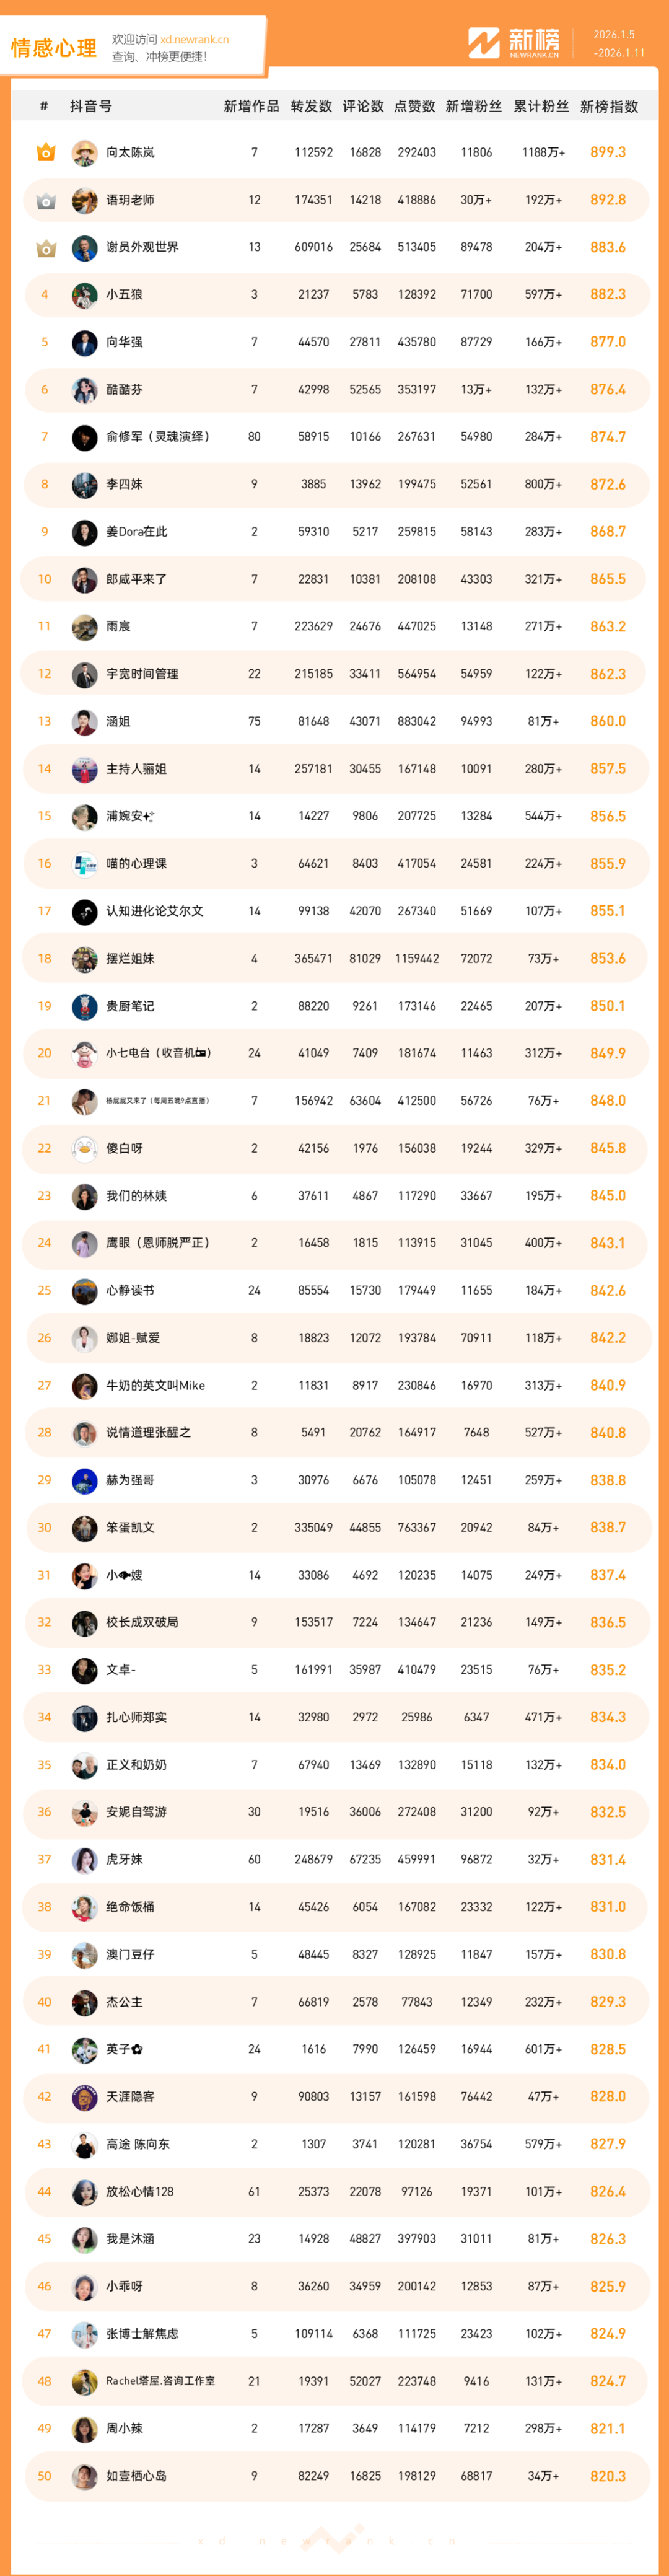Click 向太陈岚's 899.3 index score
669x2576 pixels.
click(608, 152)
